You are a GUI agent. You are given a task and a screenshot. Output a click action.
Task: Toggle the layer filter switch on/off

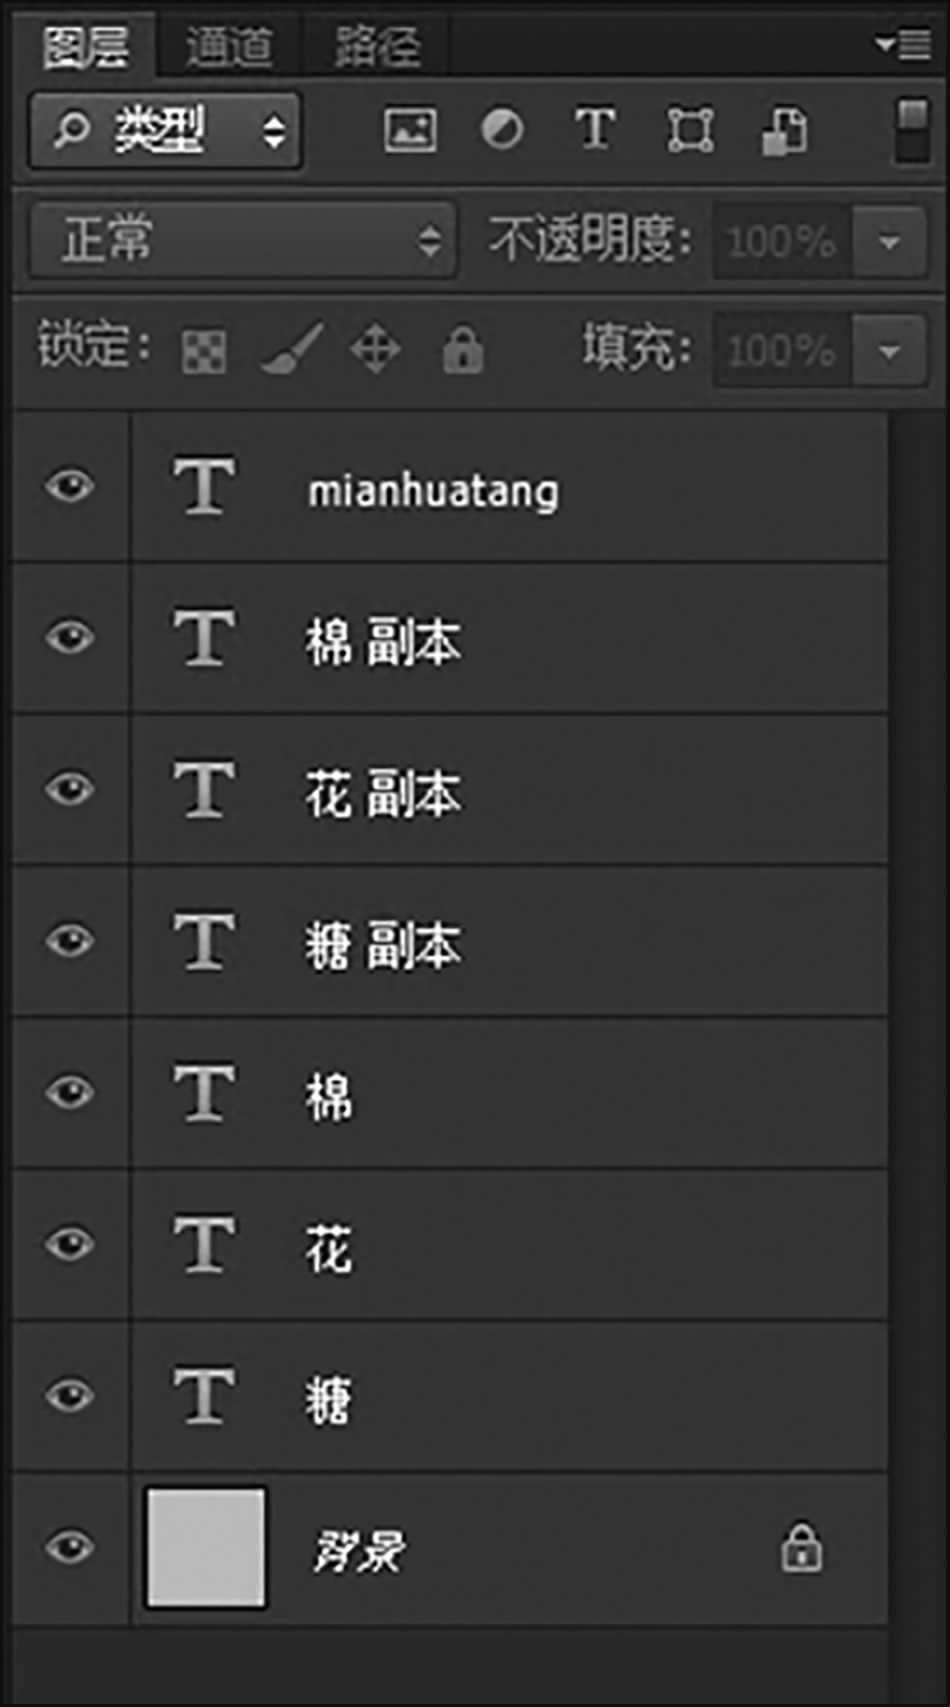[911, 129]
